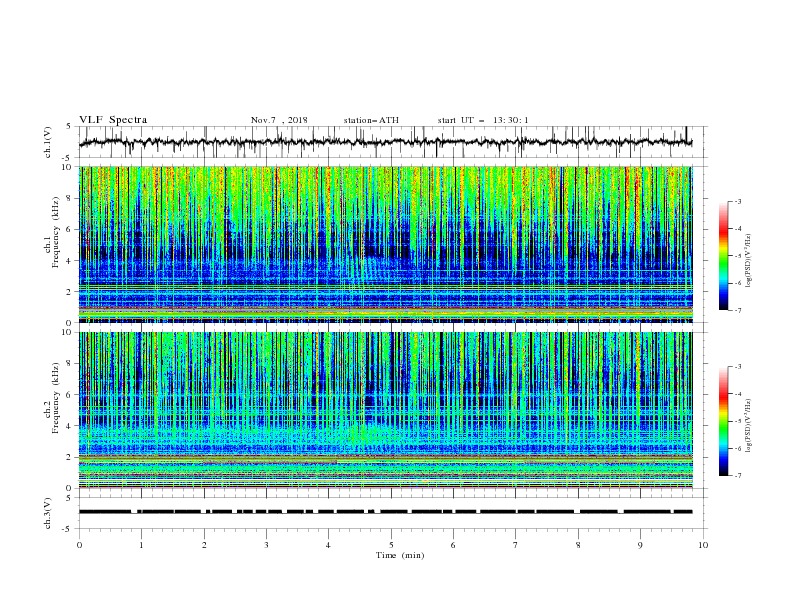Viewport: 792px width, 612px height.
Task: Click the time axis tick "3"
Action: pos(266,545)
